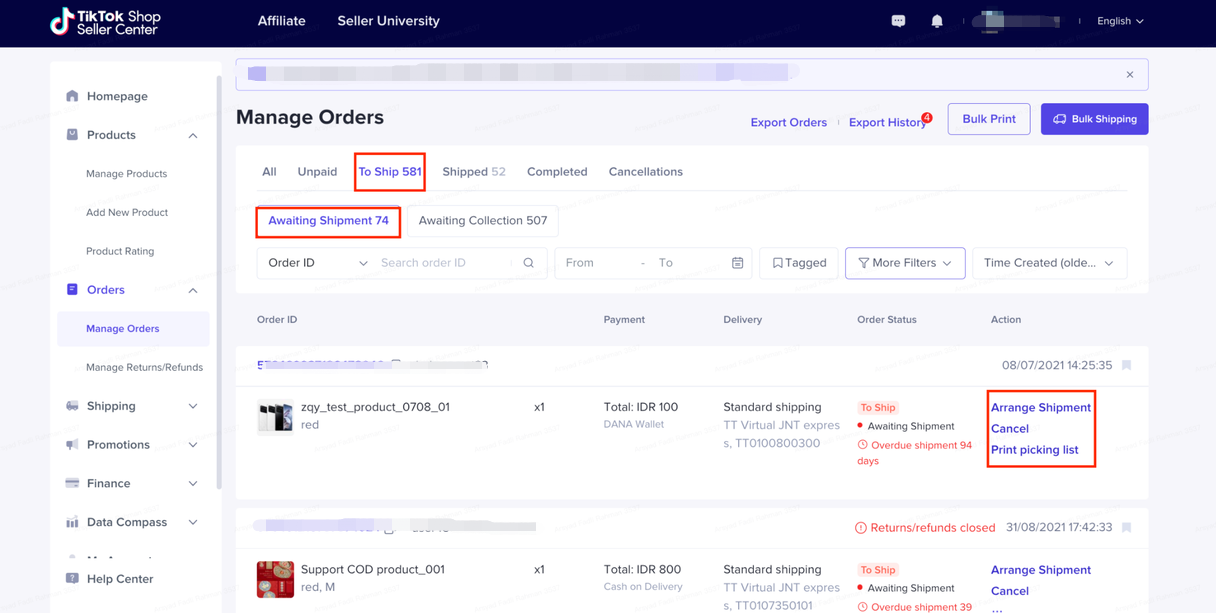The height and width of the screenshot is (613, 1216).
Task: Open the chat messages icon in header
Action: point(898,21)
